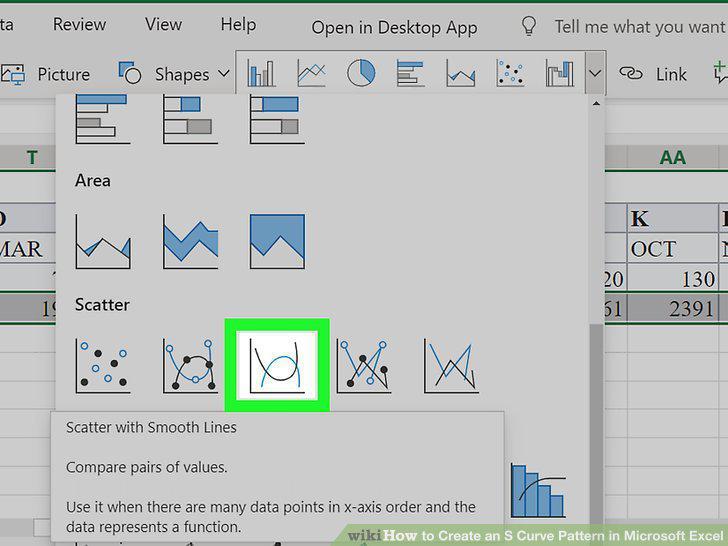
Task: Click the Tell me what you want box
Action: coord(640,27)
